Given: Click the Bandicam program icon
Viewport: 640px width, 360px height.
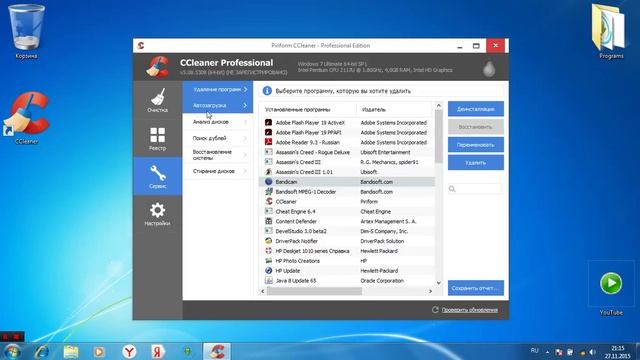Looking at the screenshot, I should [268, 182].
